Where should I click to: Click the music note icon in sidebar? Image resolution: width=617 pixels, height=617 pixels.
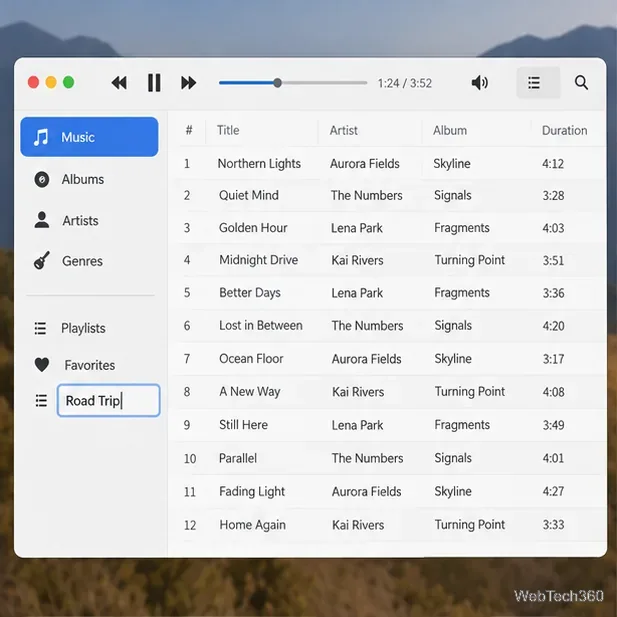[41, 137]
